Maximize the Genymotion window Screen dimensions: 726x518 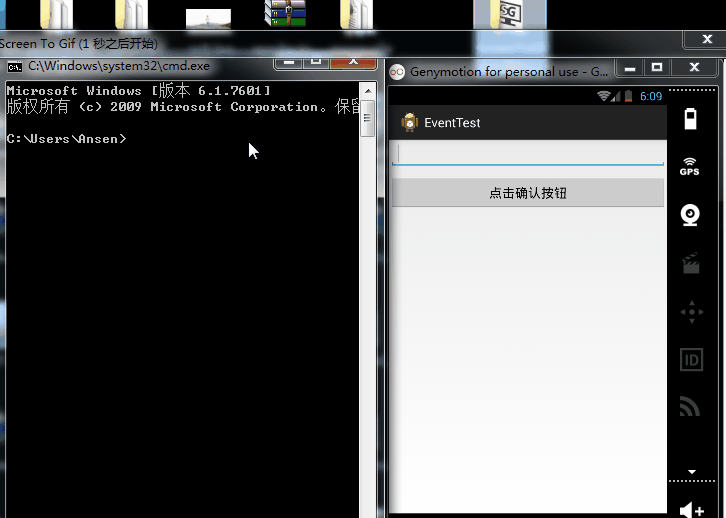pos(657,68)
